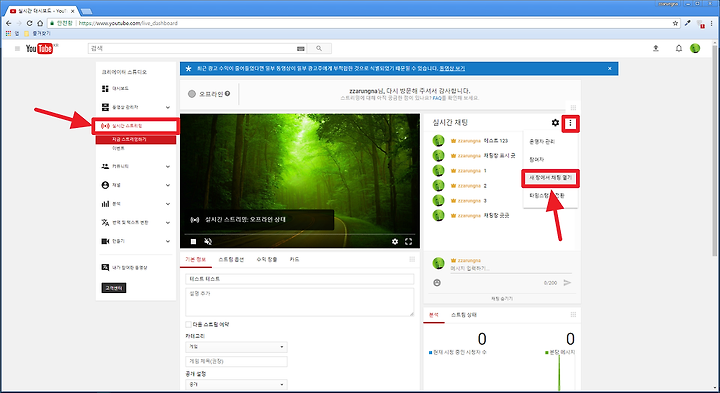Unmute the player via the muted speaker icon
The image size is (720, 393).
(208, 241)
